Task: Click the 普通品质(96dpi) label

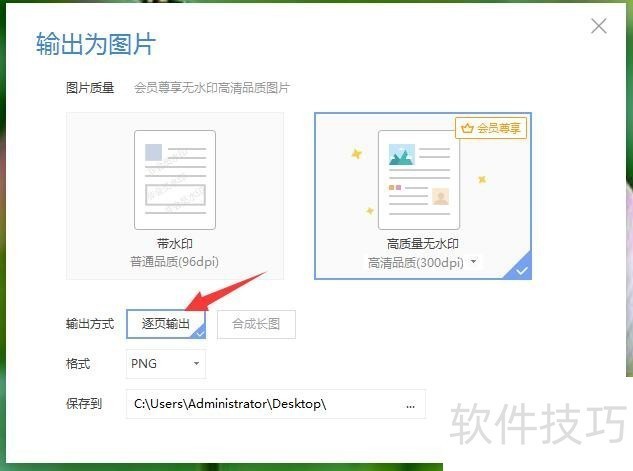Action: pos(174,262)
